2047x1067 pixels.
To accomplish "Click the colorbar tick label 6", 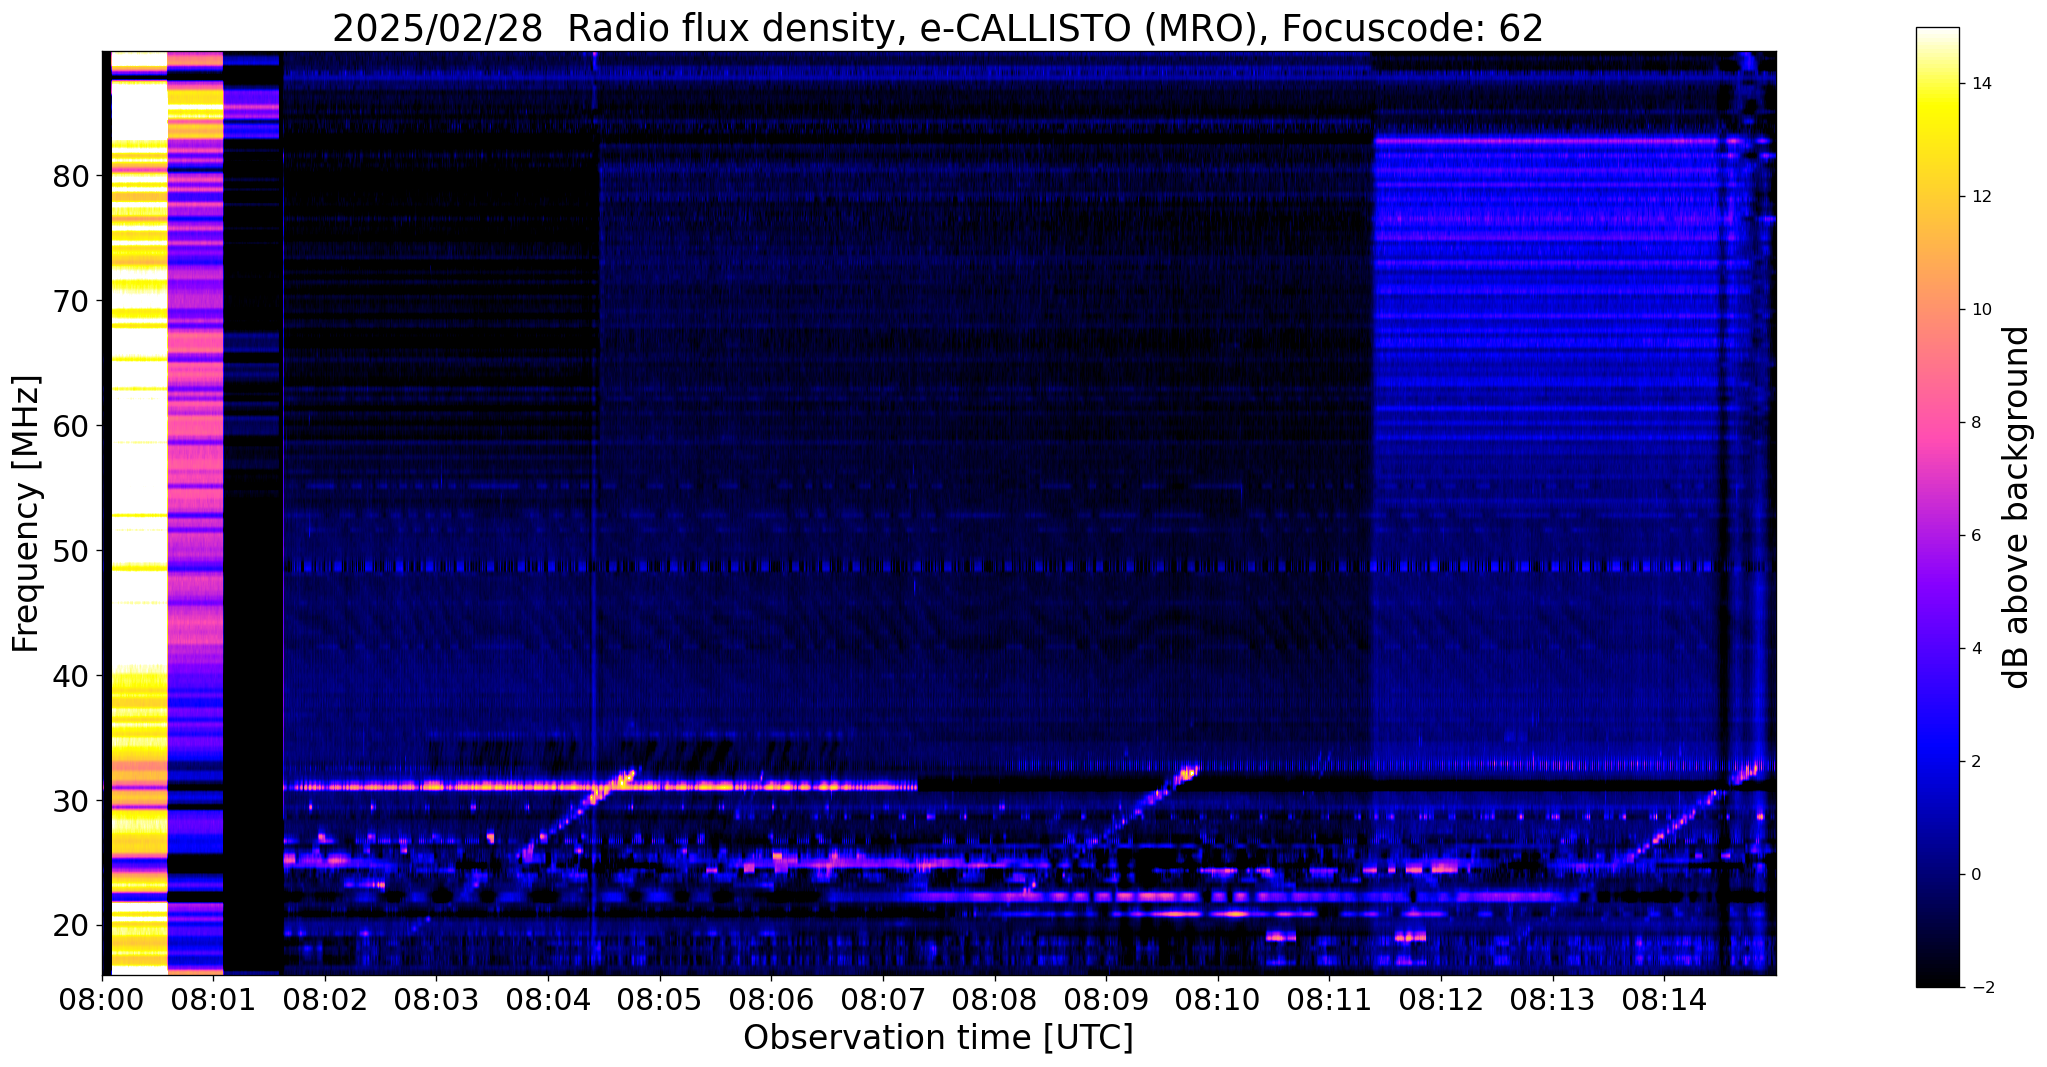I will (1975, 536).
